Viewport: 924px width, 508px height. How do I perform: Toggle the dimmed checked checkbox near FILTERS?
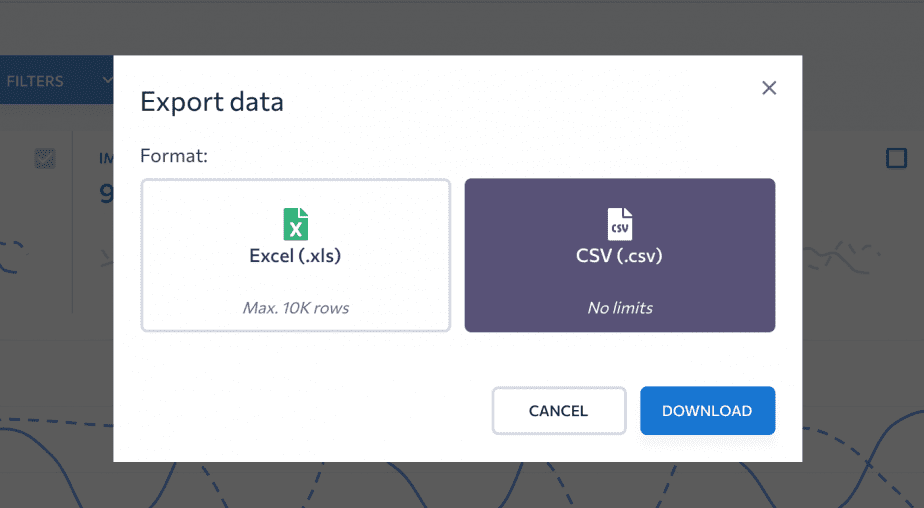point(45,159)
